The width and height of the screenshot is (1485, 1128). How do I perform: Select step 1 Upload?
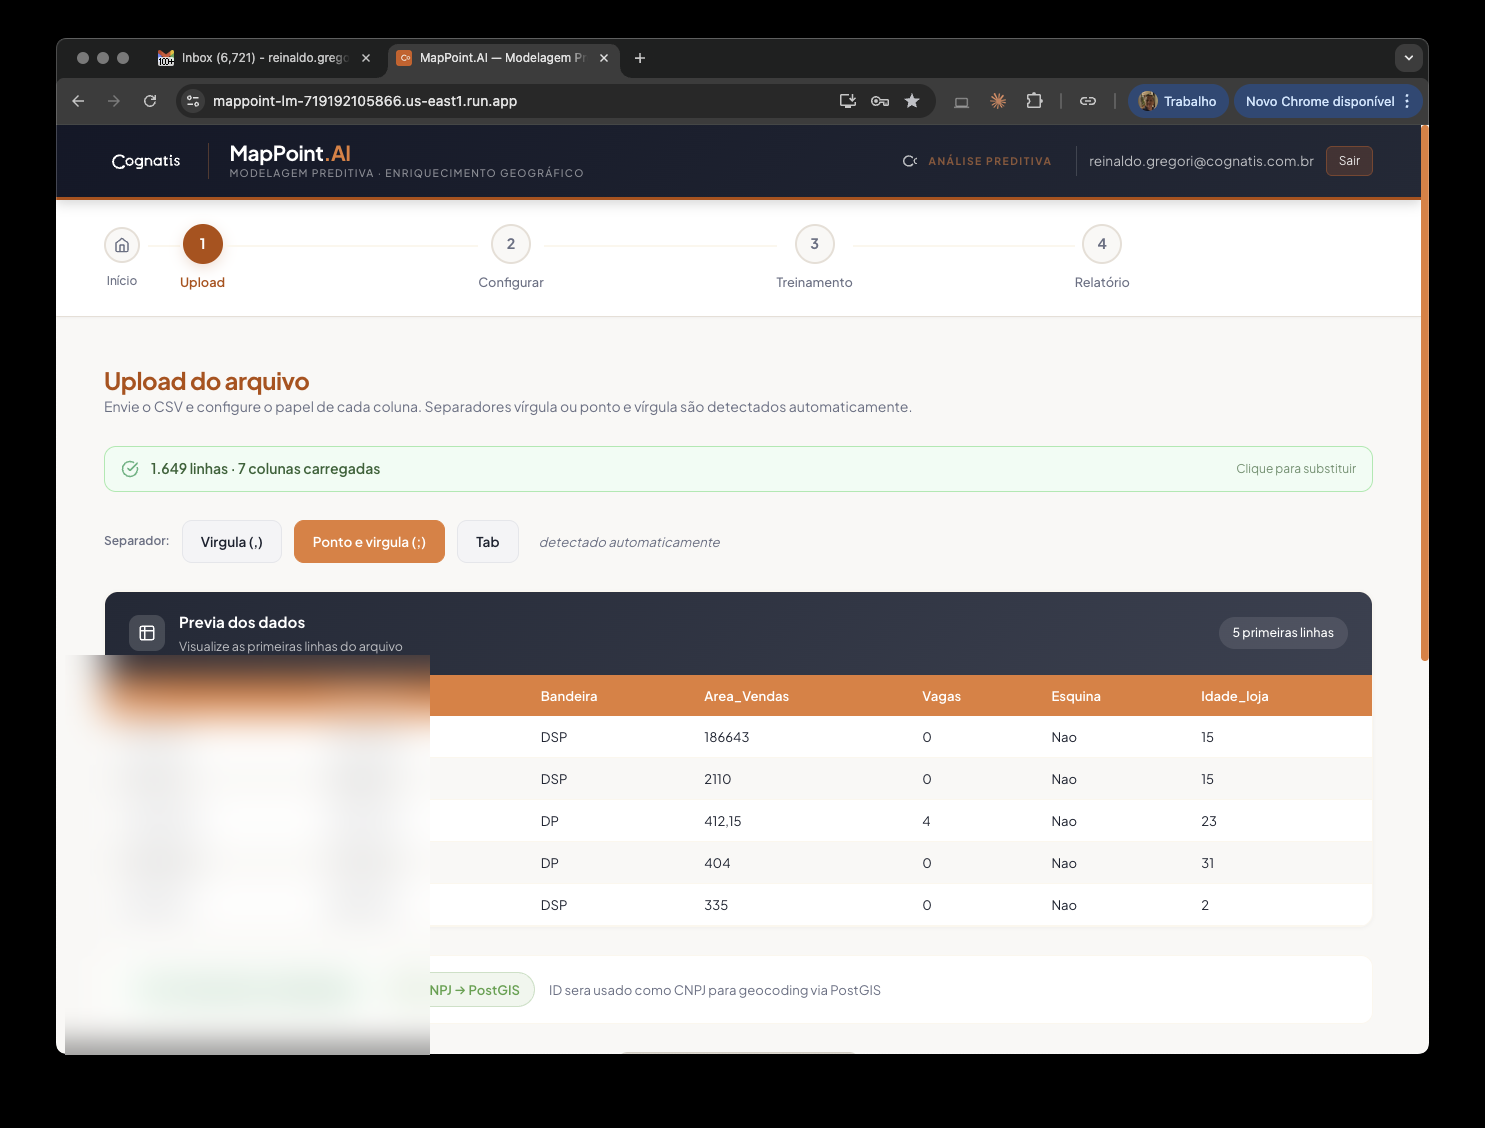tap(202, 257)
